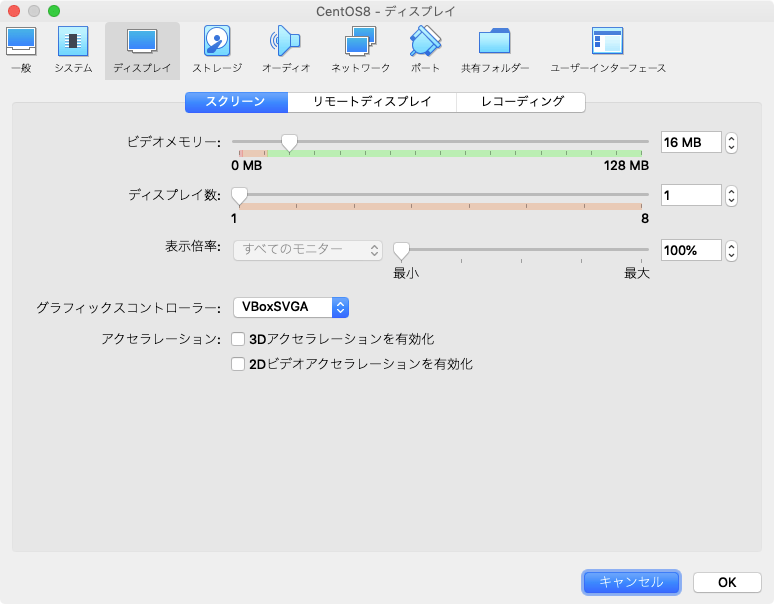
Task: Close the CentOS8 settings window
Action: click(14, 11)
